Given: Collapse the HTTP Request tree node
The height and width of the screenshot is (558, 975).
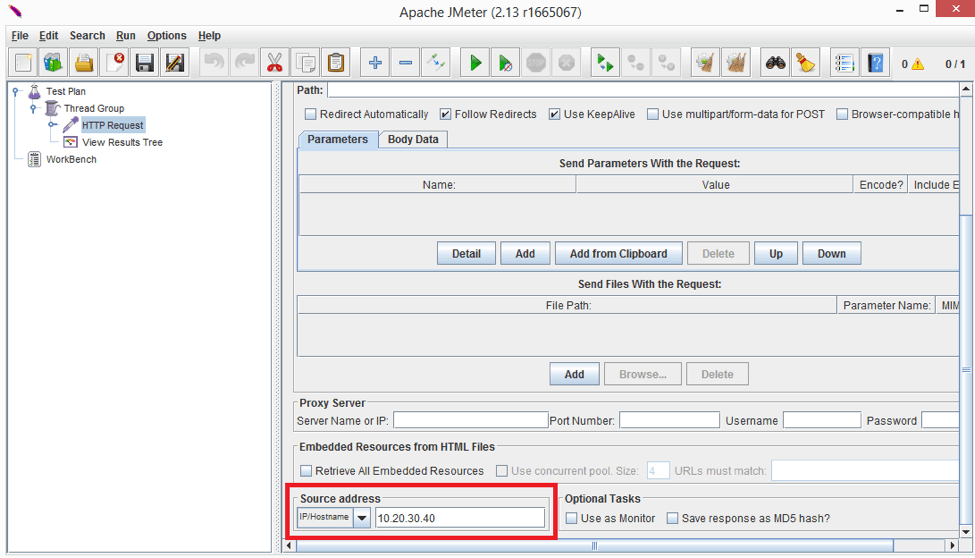Looking at the screenshot, I should click(52, 125).
